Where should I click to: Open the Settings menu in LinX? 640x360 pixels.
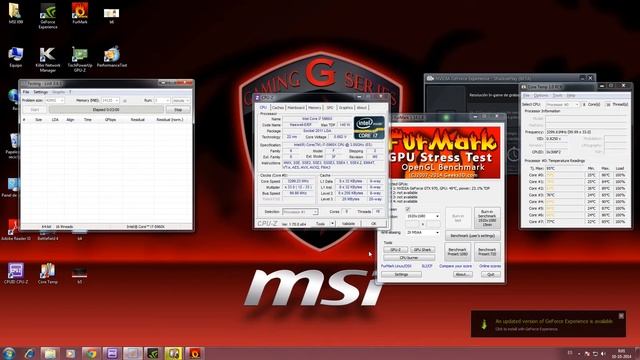pos(40,92)
